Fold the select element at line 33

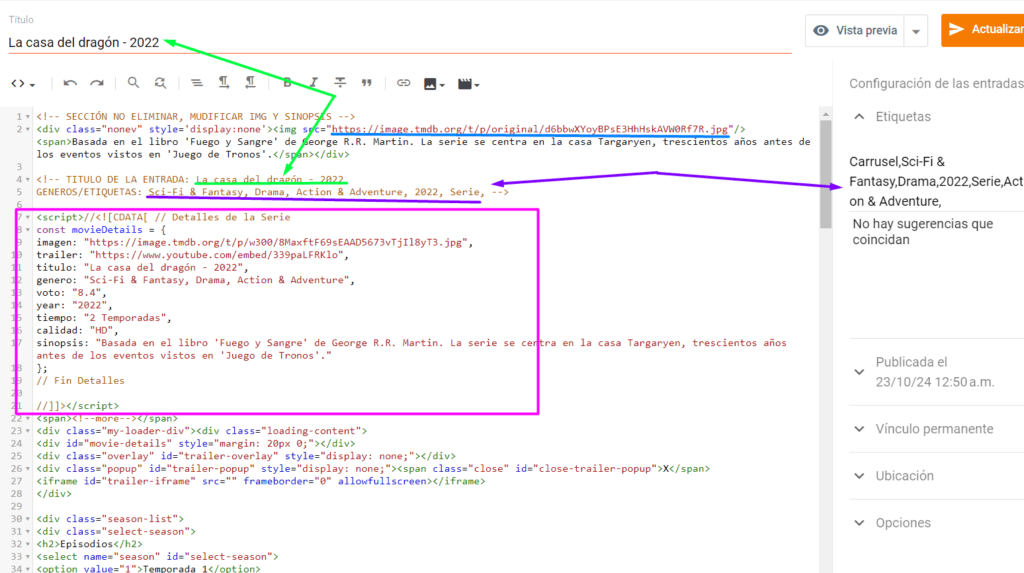click(x=27, y=557)
